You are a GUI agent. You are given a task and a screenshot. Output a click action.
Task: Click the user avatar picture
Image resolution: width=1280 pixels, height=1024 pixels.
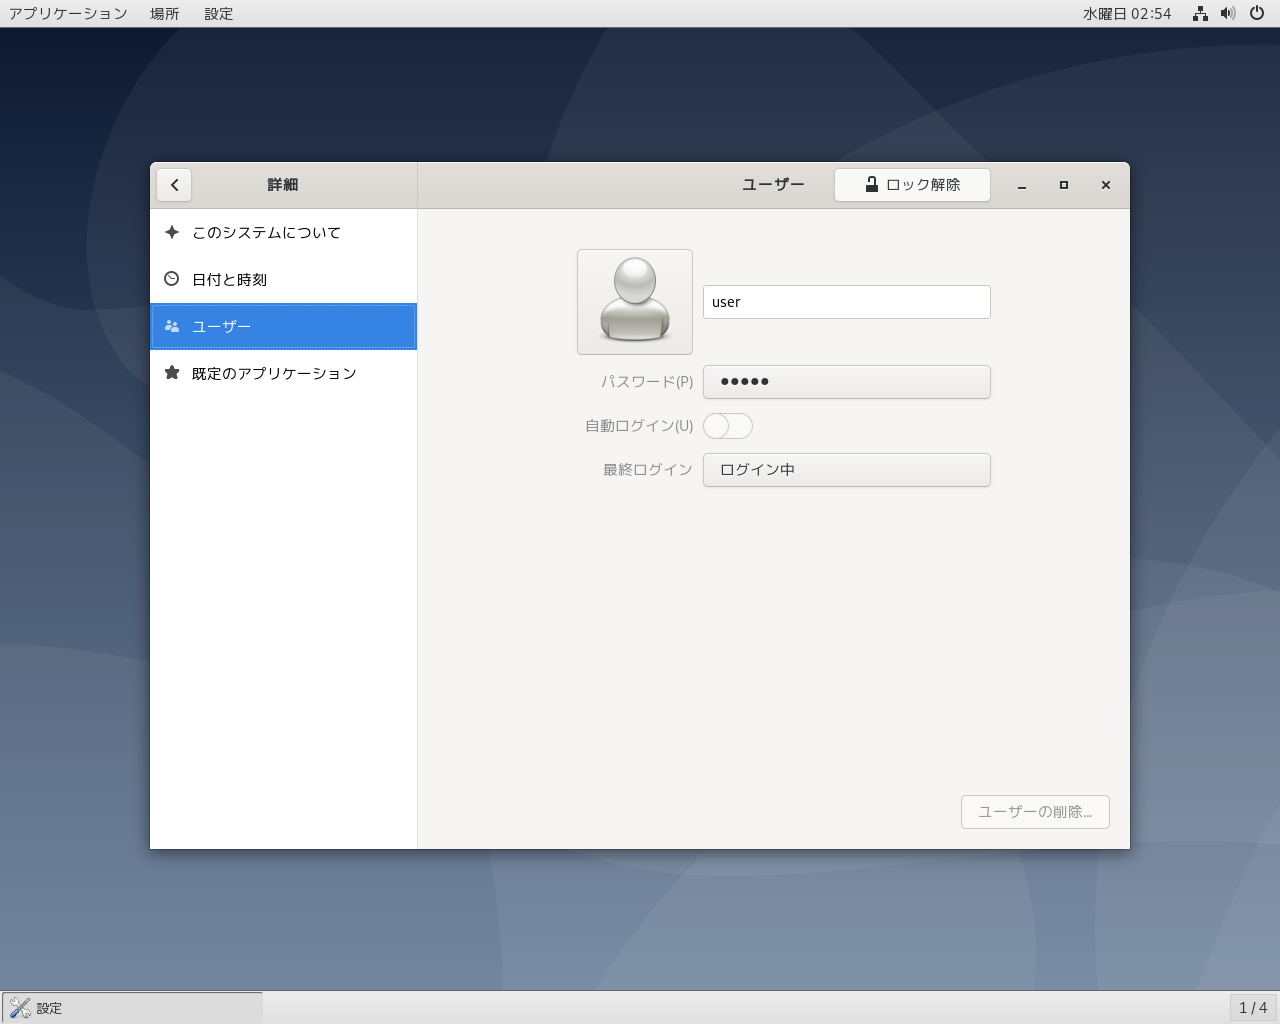click(x=635, y=302)
